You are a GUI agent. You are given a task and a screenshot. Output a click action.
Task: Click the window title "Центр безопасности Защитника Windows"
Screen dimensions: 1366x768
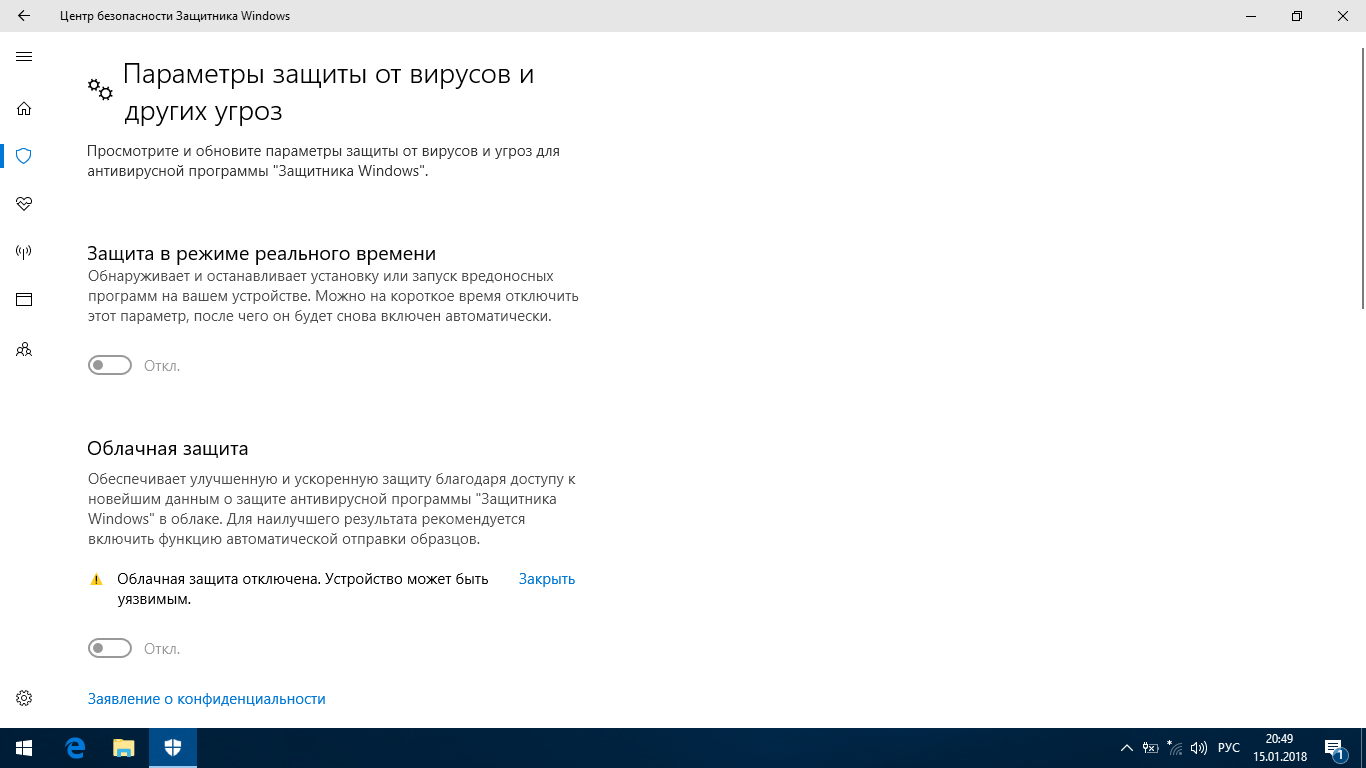175,16
